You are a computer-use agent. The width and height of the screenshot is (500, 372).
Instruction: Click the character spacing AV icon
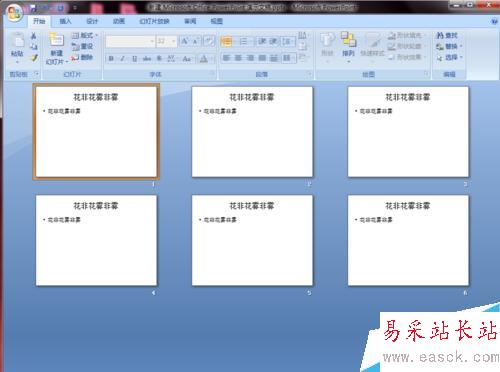[171, 59]
